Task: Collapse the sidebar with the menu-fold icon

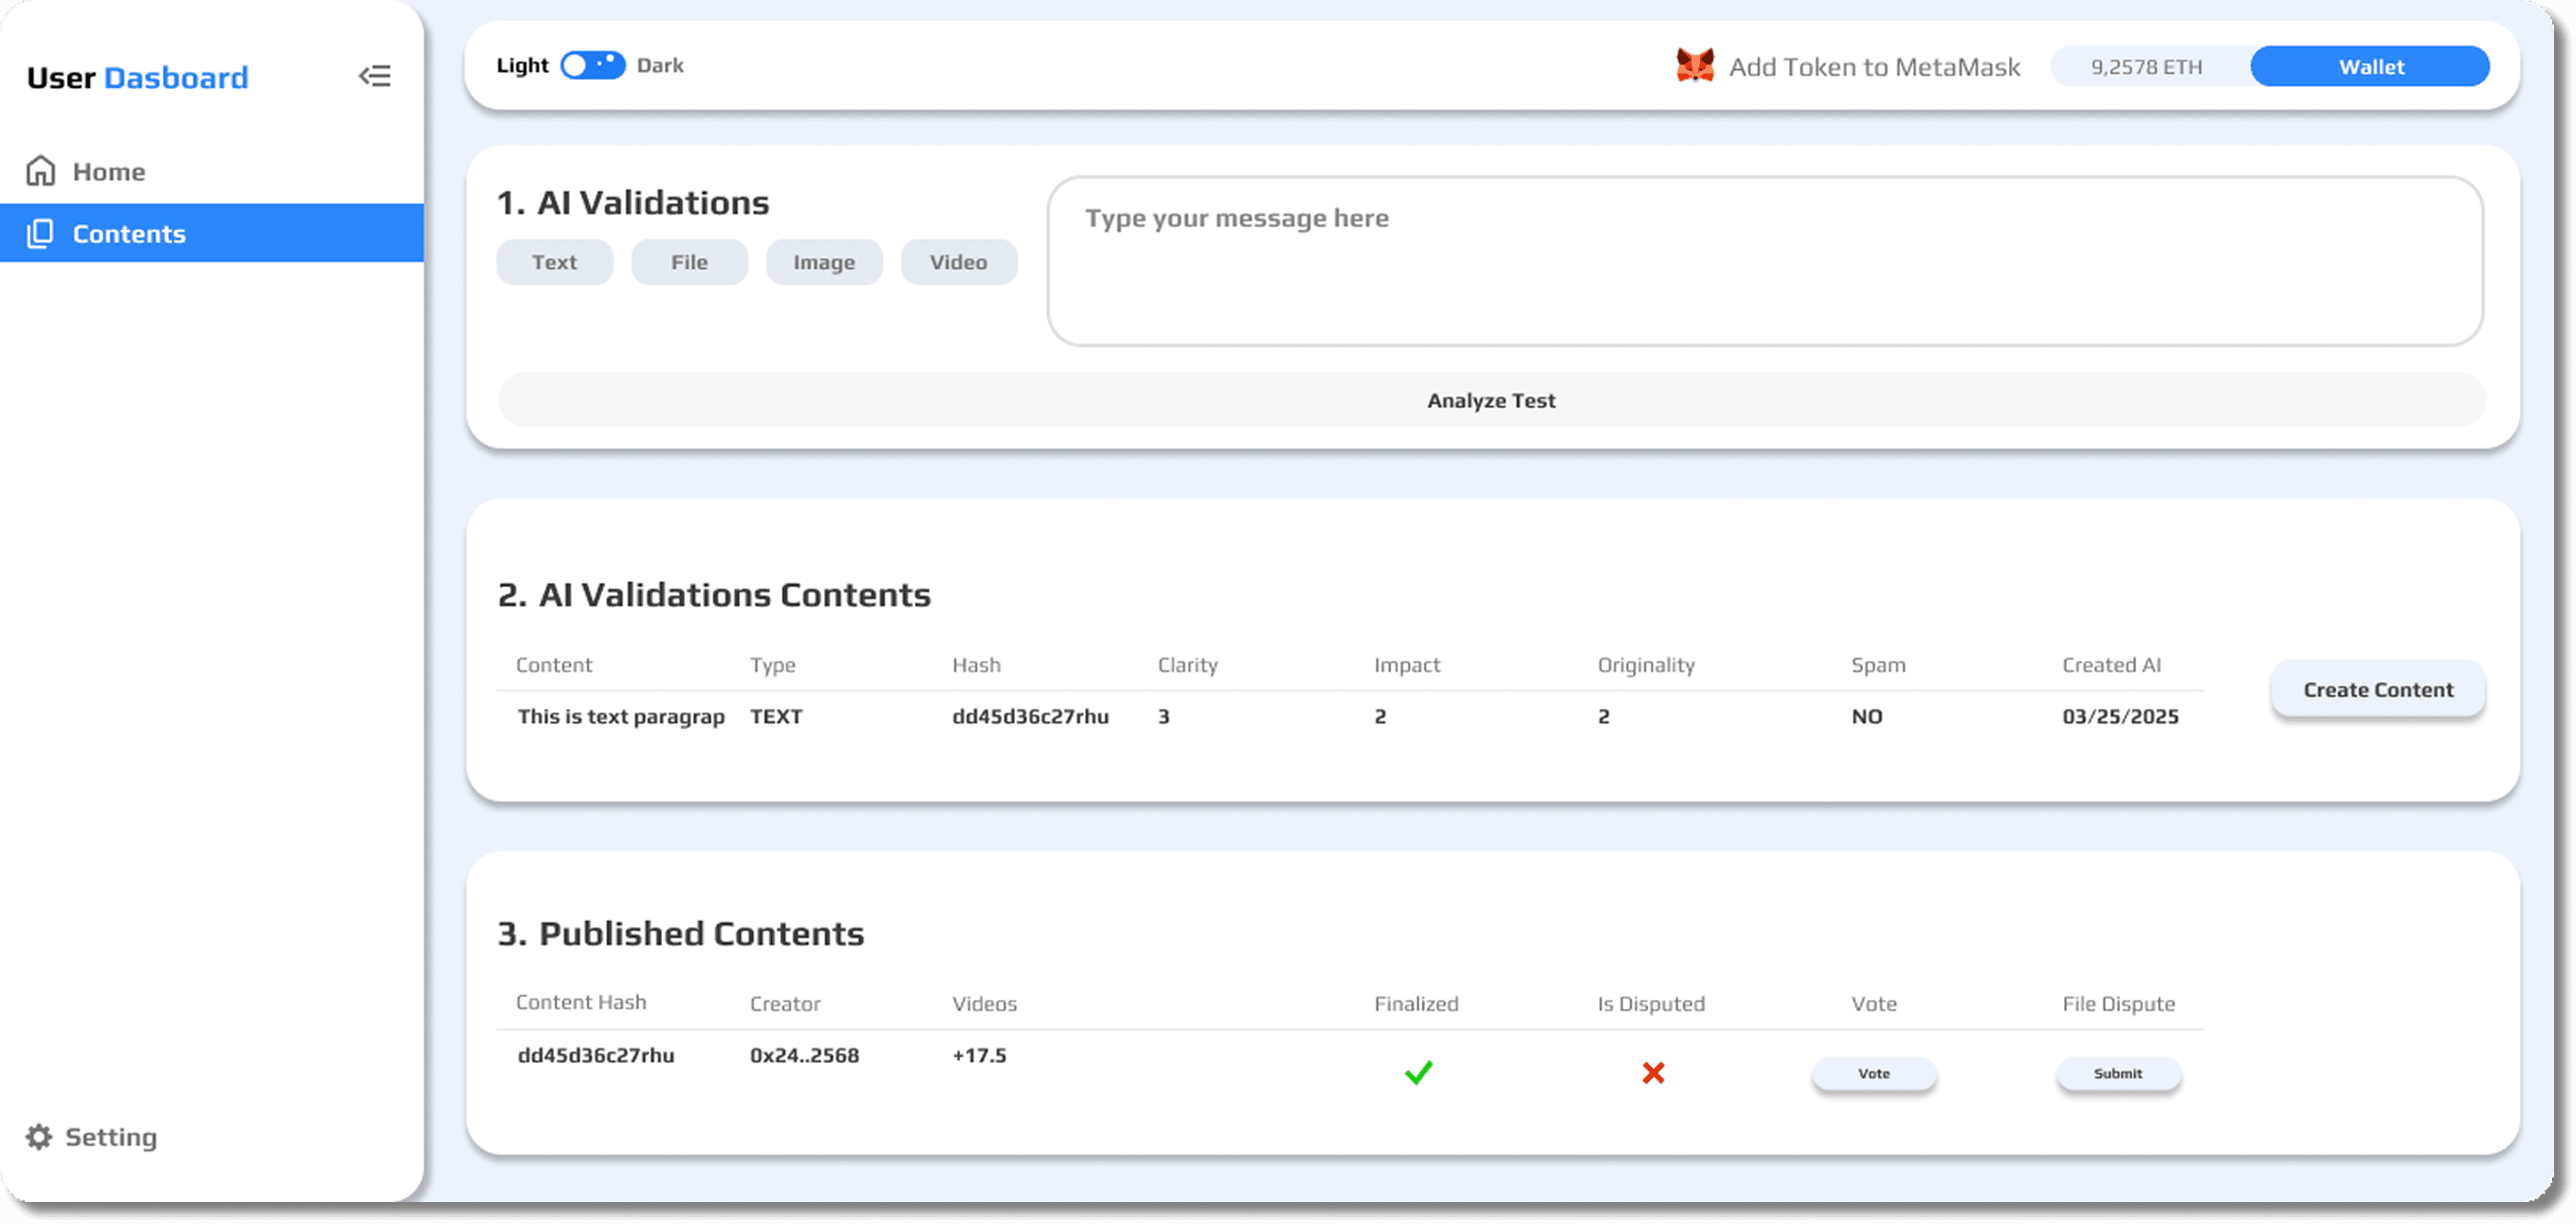Action: coord(375,77)
